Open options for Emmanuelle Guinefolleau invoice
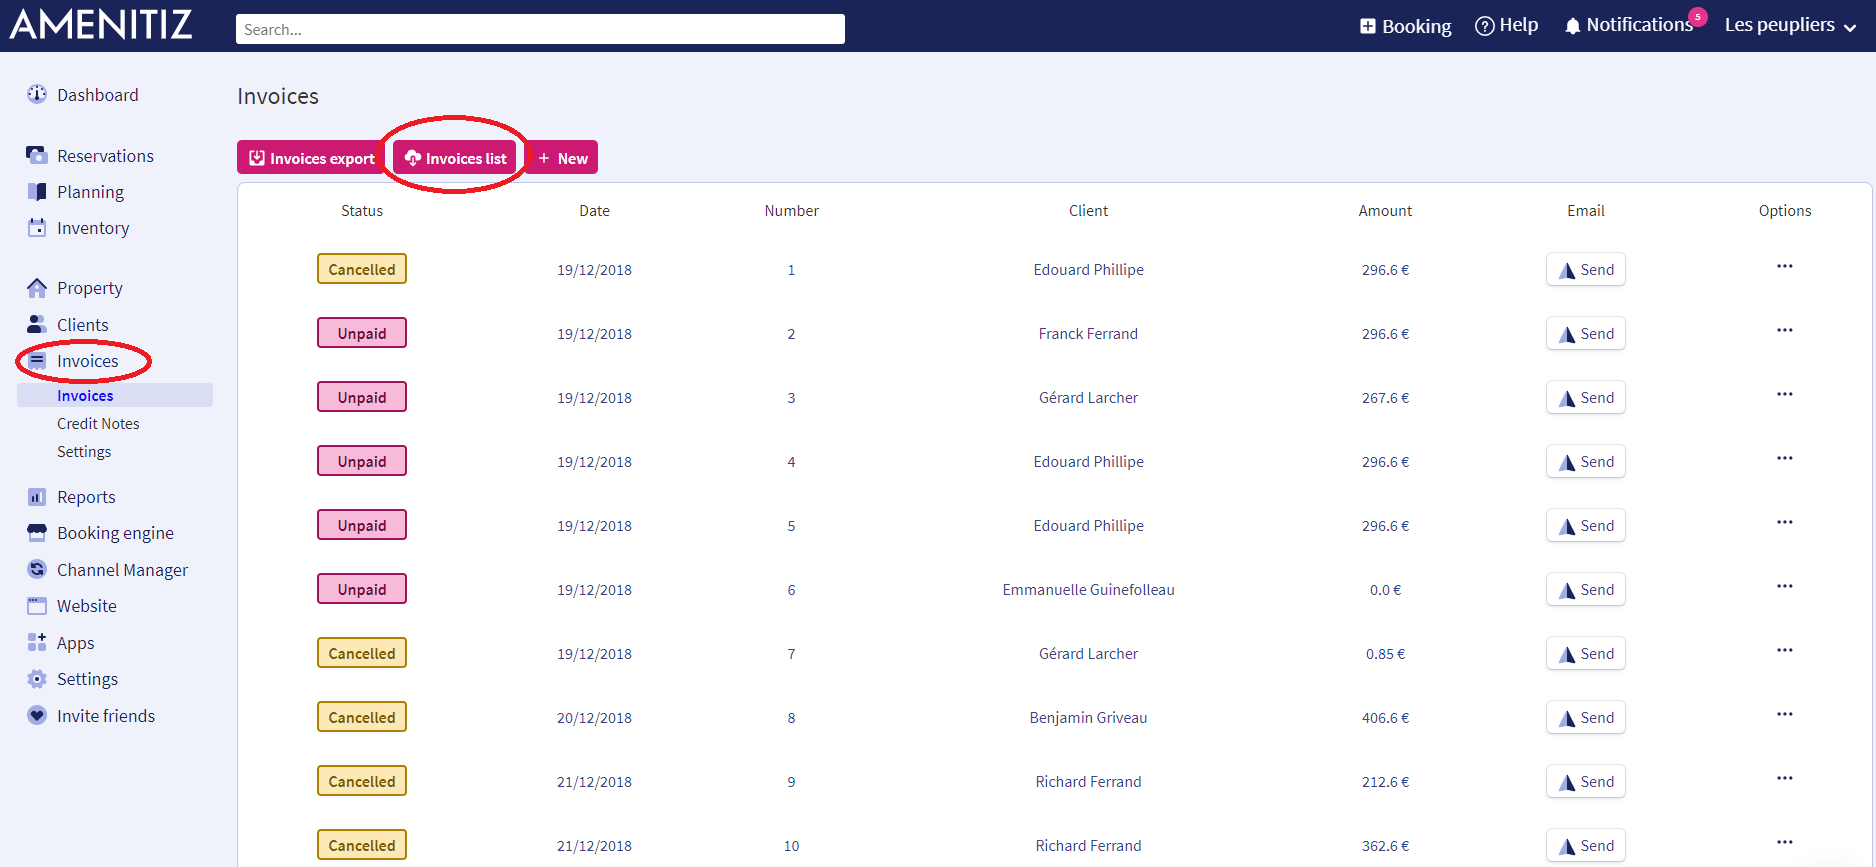The height and width of the screenshot is (867, 1876). (1785, 586)
